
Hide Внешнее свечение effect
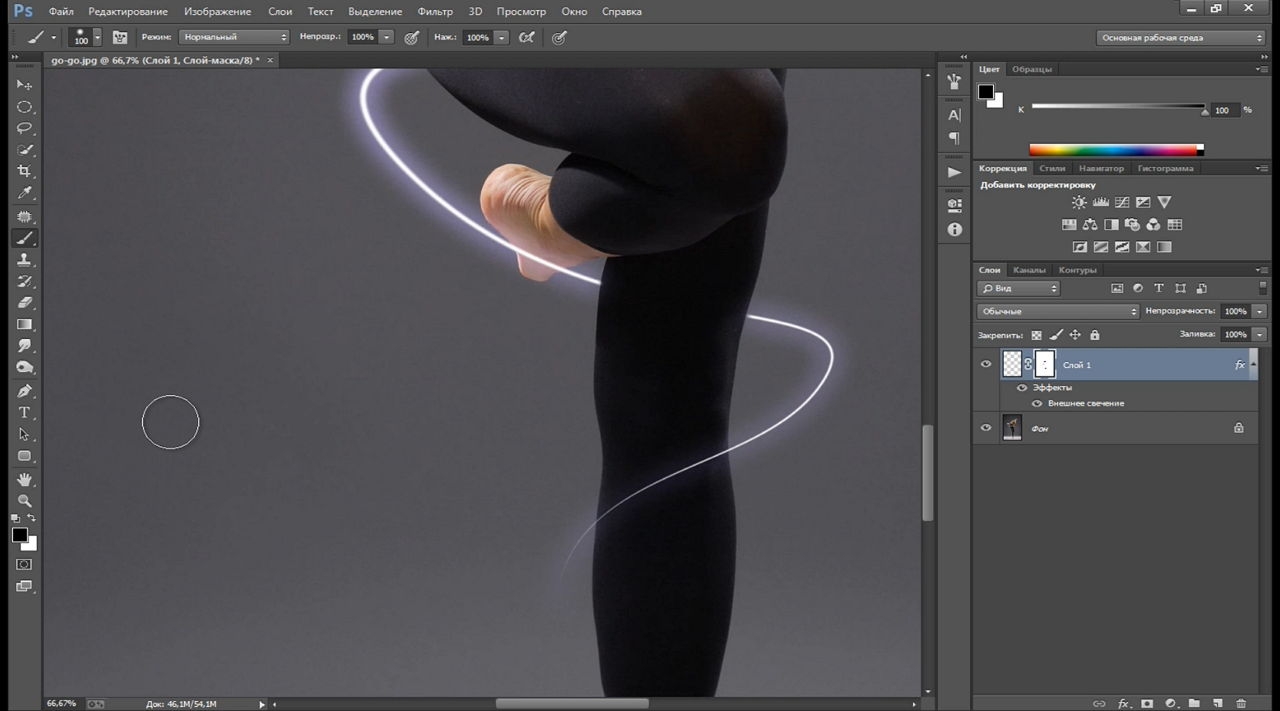[x=1037, y=403]
